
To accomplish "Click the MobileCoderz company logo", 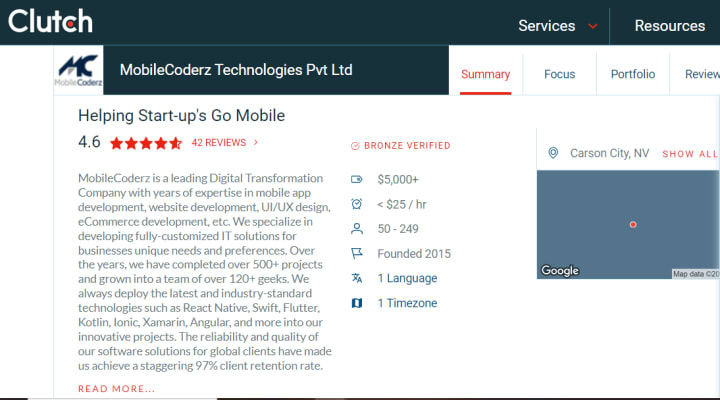I will 79,70.
